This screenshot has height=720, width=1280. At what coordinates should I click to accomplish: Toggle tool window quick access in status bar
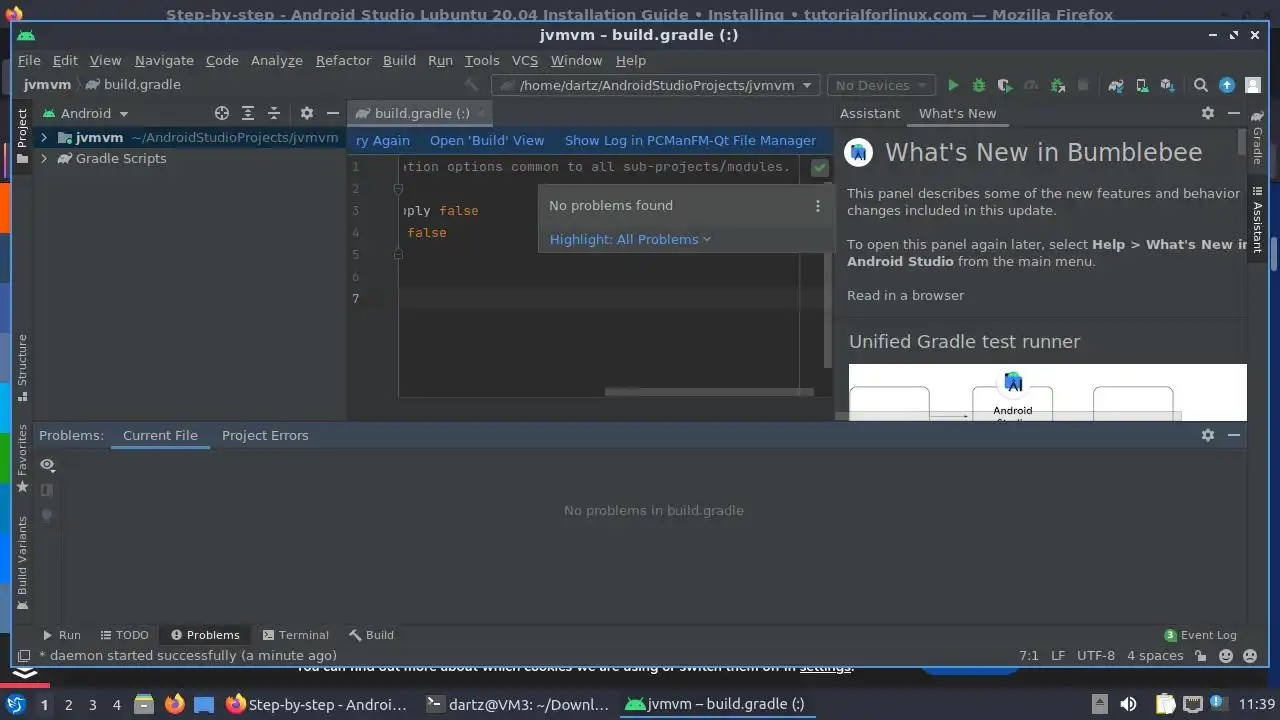click(23, 656)
